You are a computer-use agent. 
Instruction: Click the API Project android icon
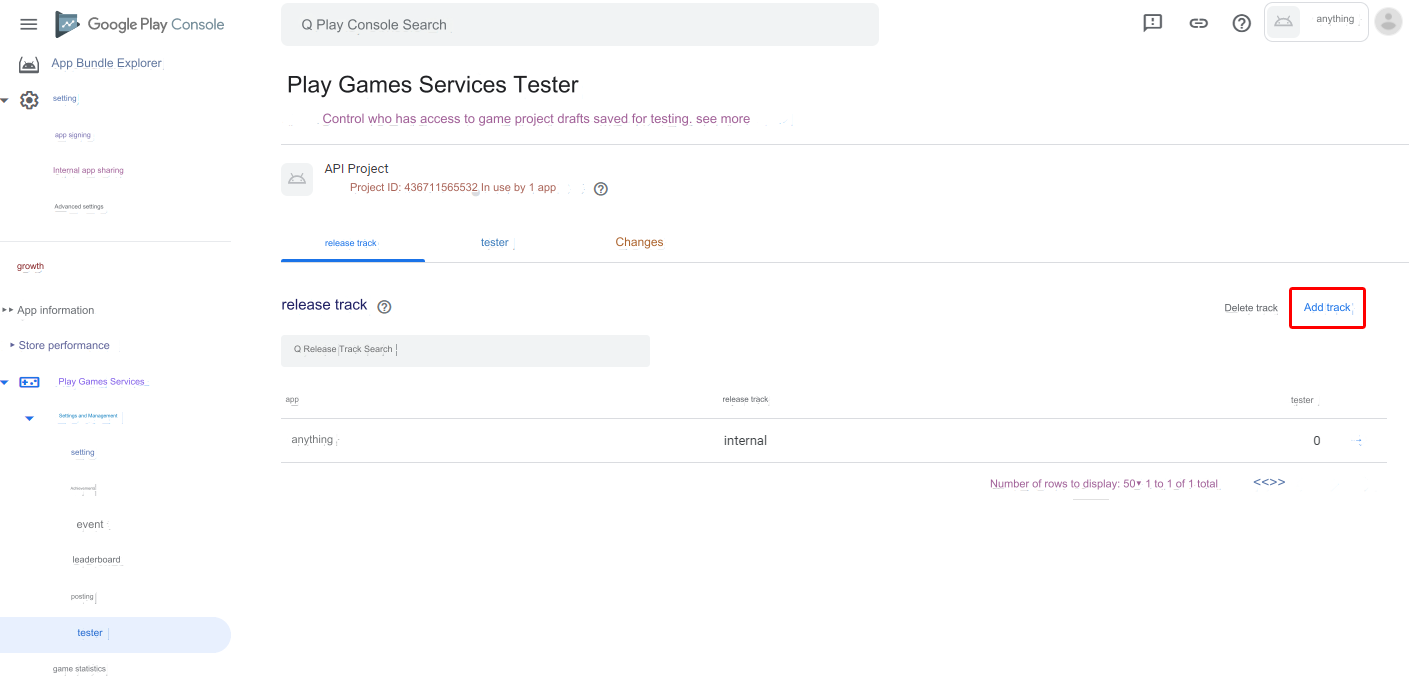297,179
